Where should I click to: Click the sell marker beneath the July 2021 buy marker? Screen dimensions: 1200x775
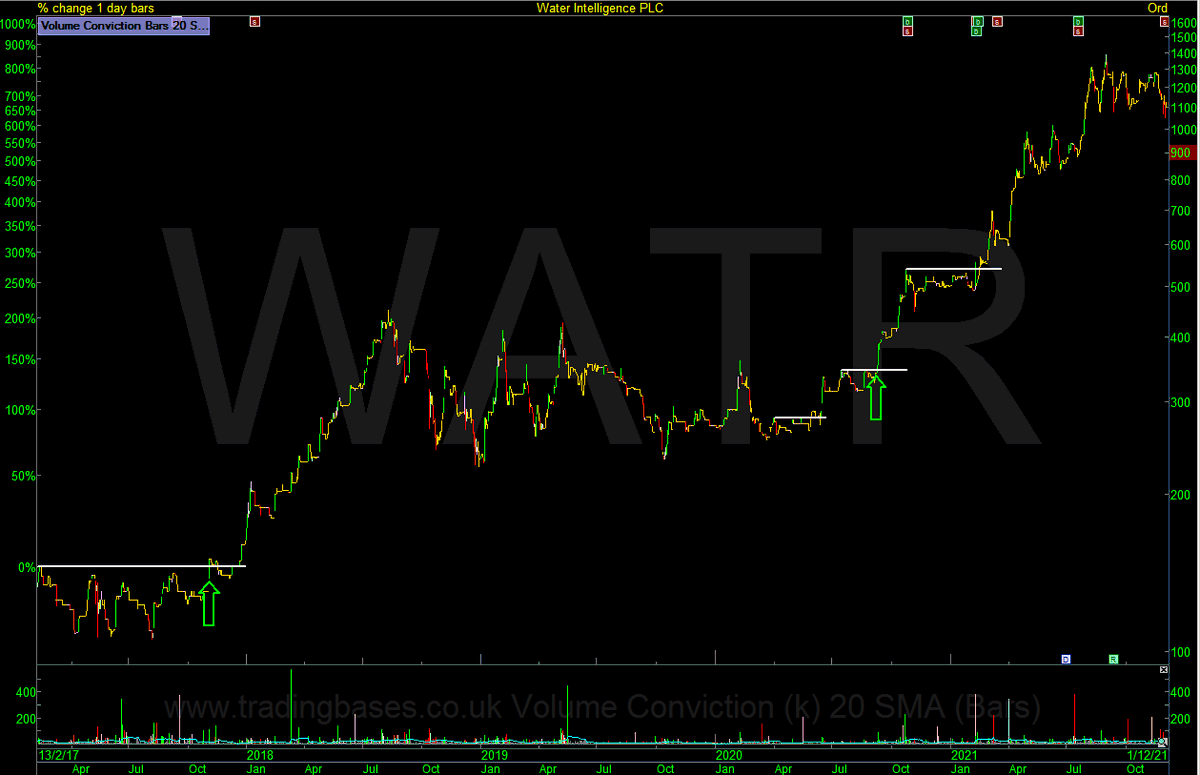click(x=1078, y=31)
